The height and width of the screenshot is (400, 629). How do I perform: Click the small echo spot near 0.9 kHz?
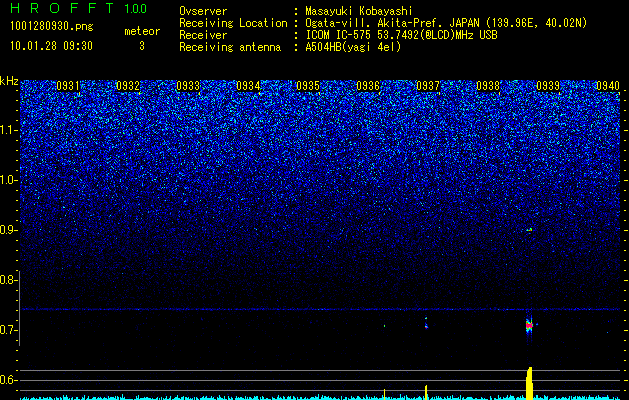(530, 230)
